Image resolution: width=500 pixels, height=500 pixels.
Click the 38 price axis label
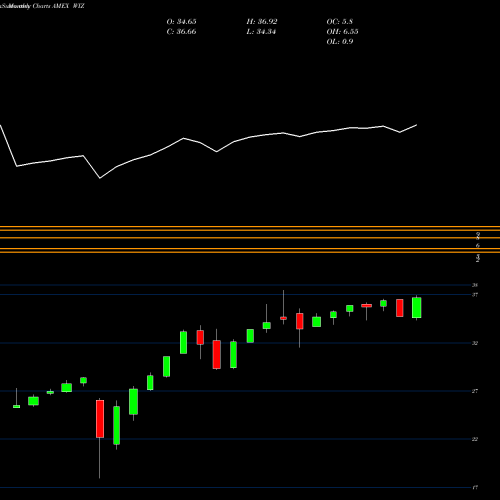click(475, 285)
